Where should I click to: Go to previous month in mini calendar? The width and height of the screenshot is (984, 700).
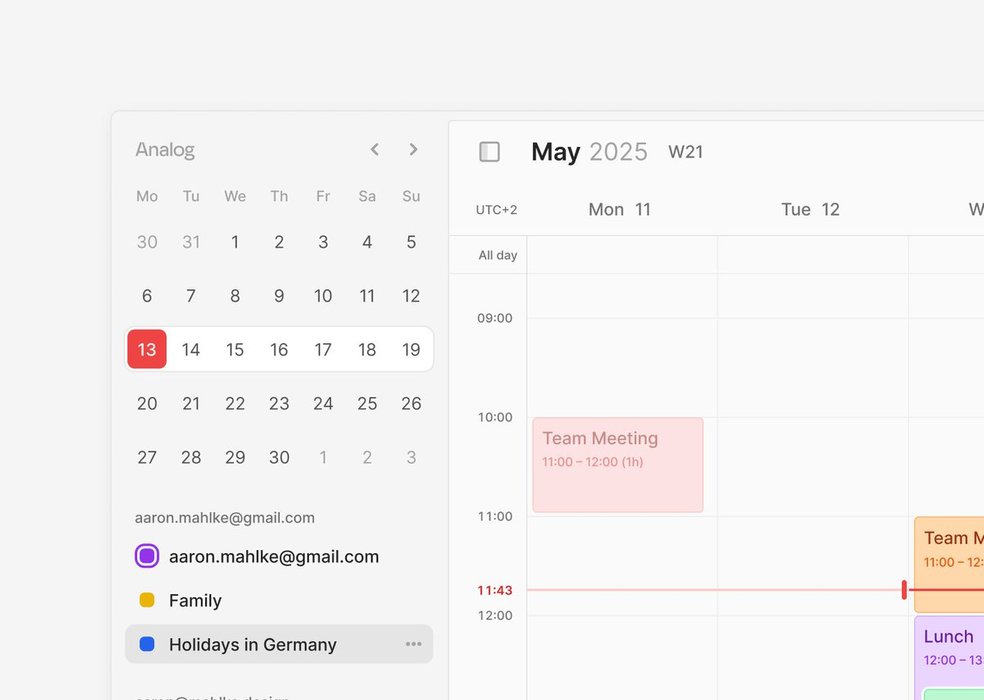coord(375,150)
